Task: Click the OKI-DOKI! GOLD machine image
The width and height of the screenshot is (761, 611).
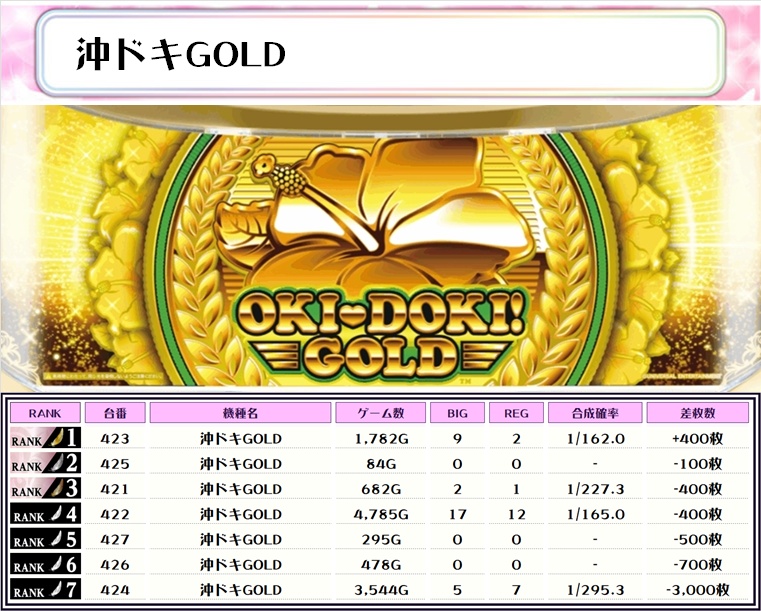Action: point(380,246)
